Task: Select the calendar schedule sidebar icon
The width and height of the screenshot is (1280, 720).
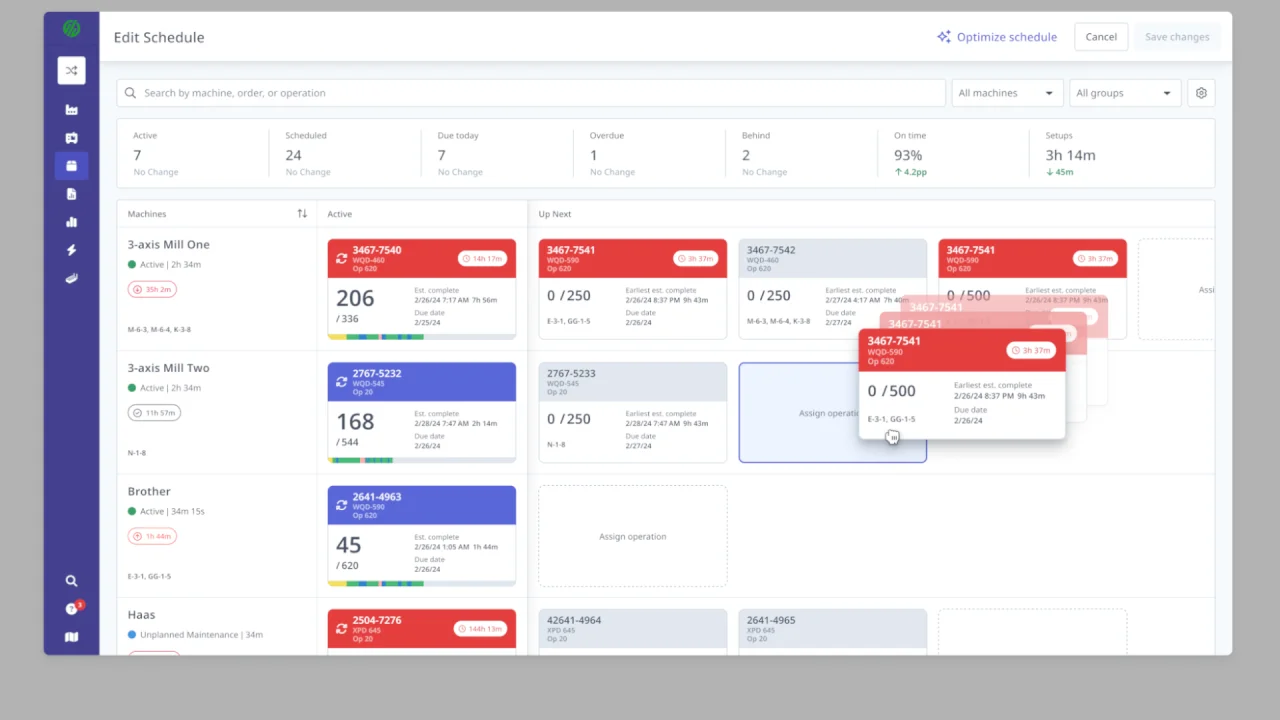Action: point(71,166)
